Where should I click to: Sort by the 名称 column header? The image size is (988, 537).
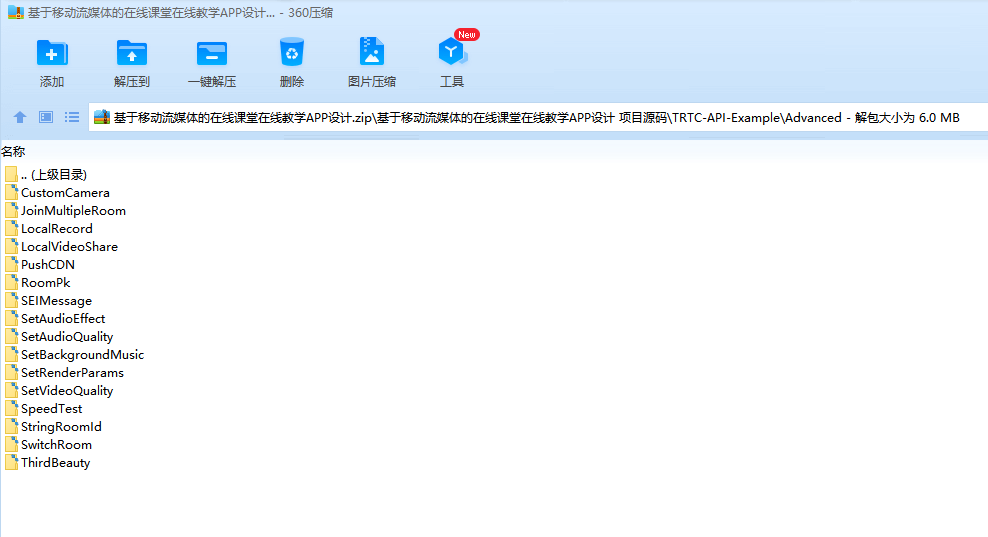tap(13, 151)
